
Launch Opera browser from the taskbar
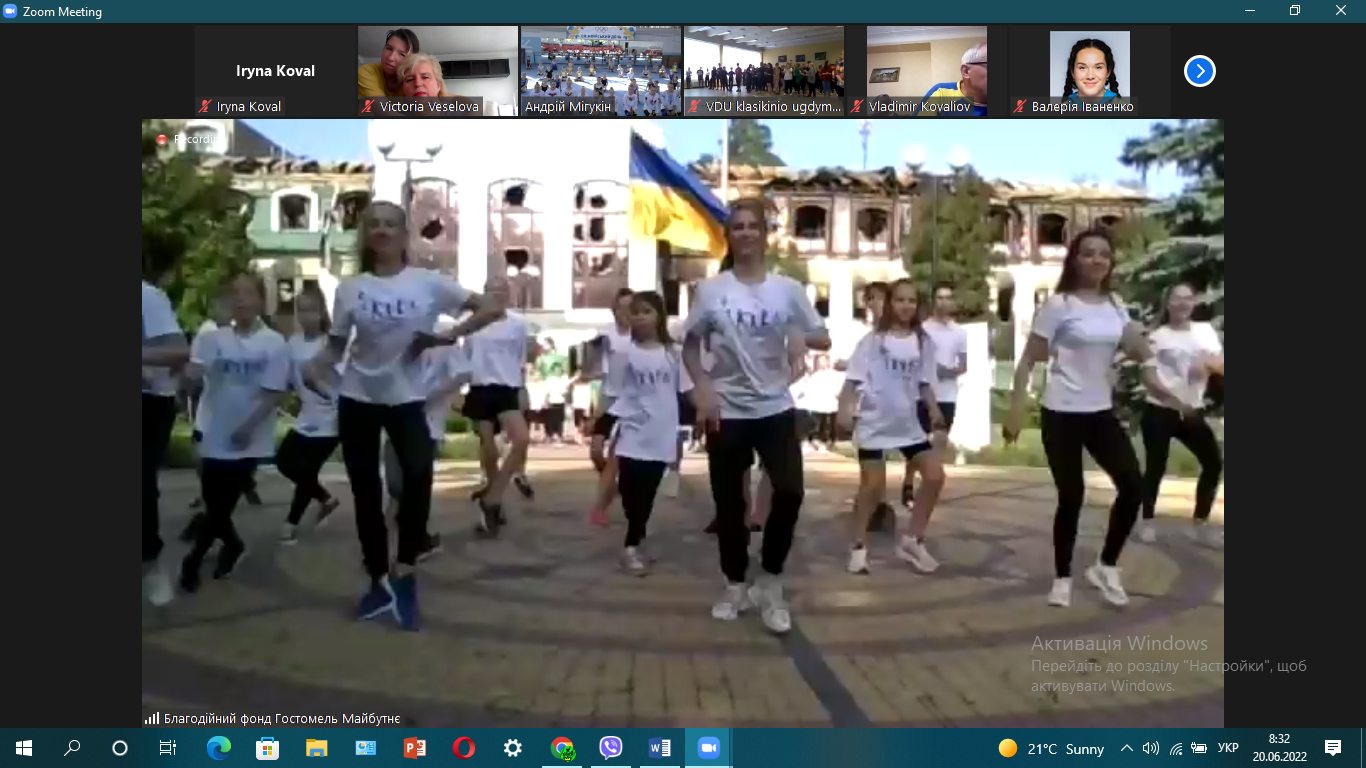click(x=463, y=748)
